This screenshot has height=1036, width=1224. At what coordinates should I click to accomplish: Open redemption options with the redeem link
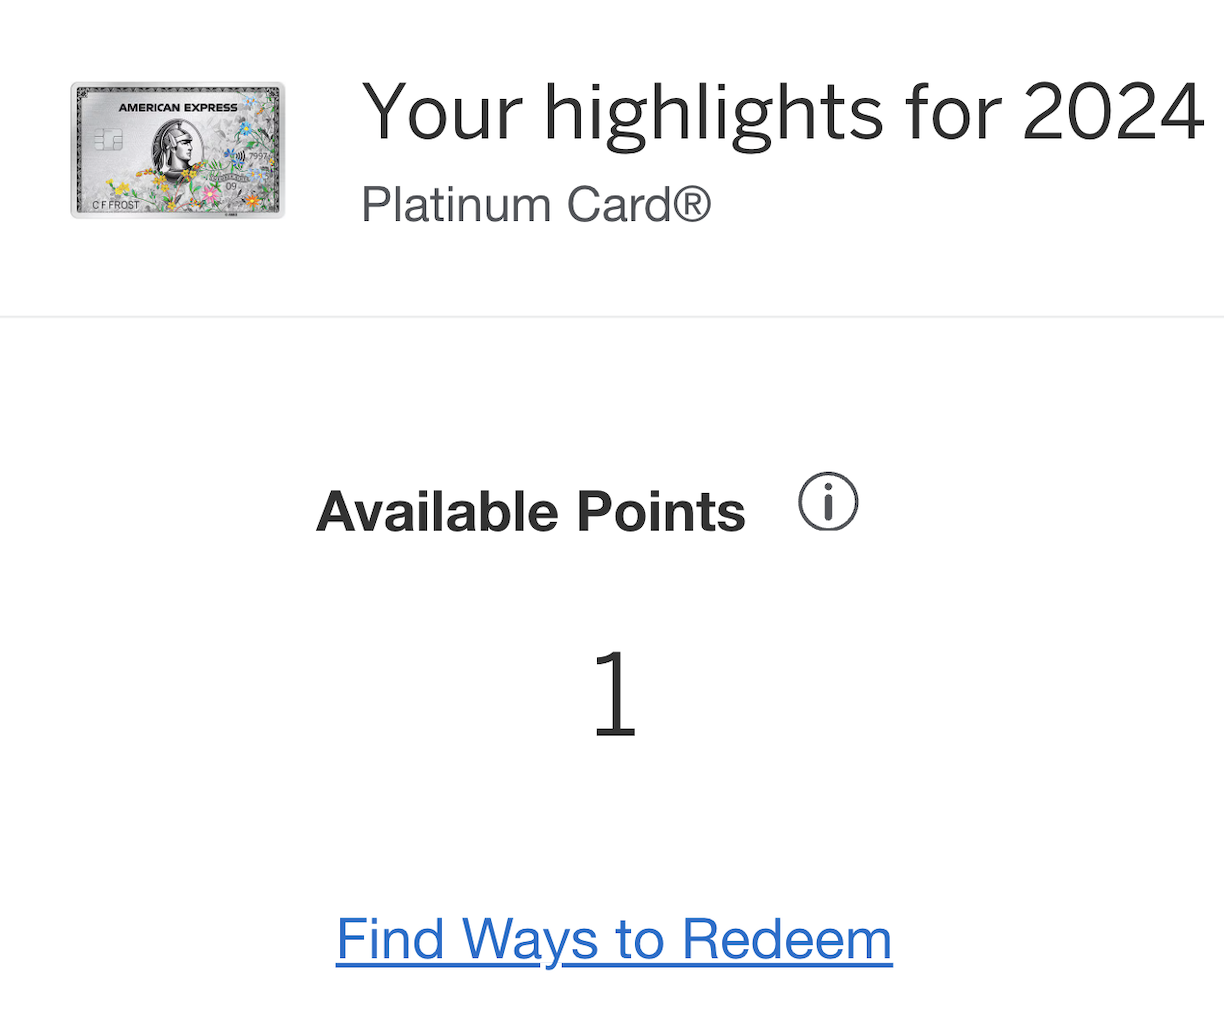(613, 938)
